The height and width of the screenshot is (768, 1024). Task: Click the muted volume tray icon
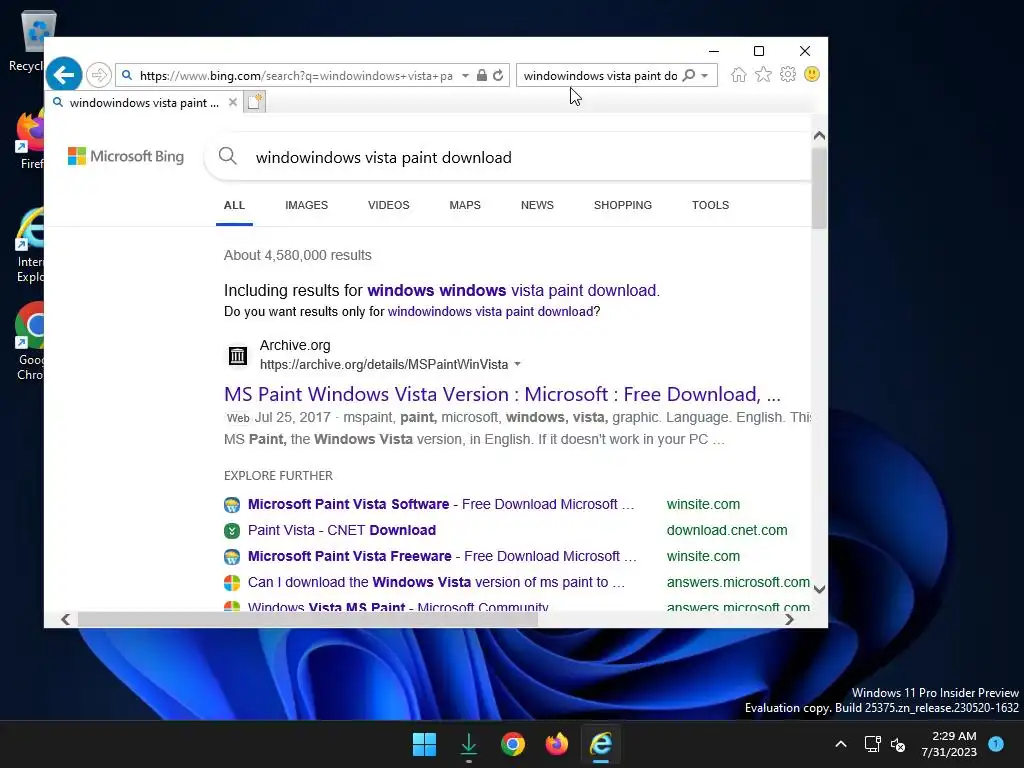click(898, 744)
